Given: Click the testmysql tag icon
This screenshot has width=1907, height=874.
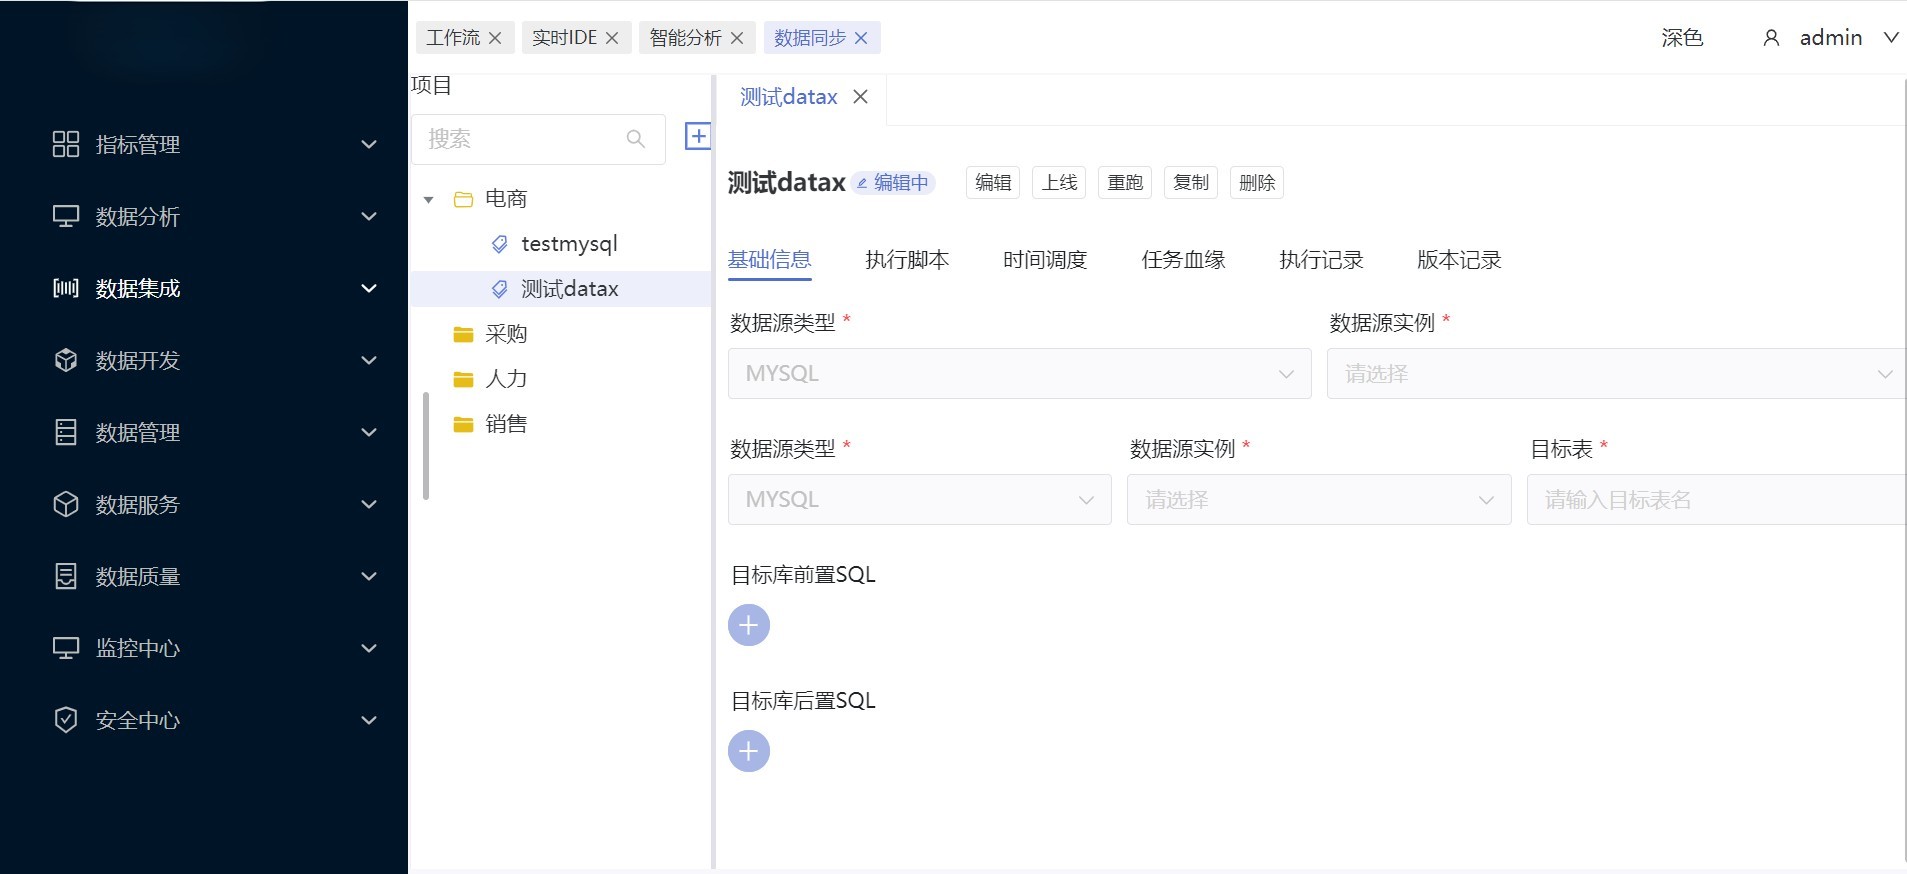Looking at the screenshot, I should pos(500,244).
